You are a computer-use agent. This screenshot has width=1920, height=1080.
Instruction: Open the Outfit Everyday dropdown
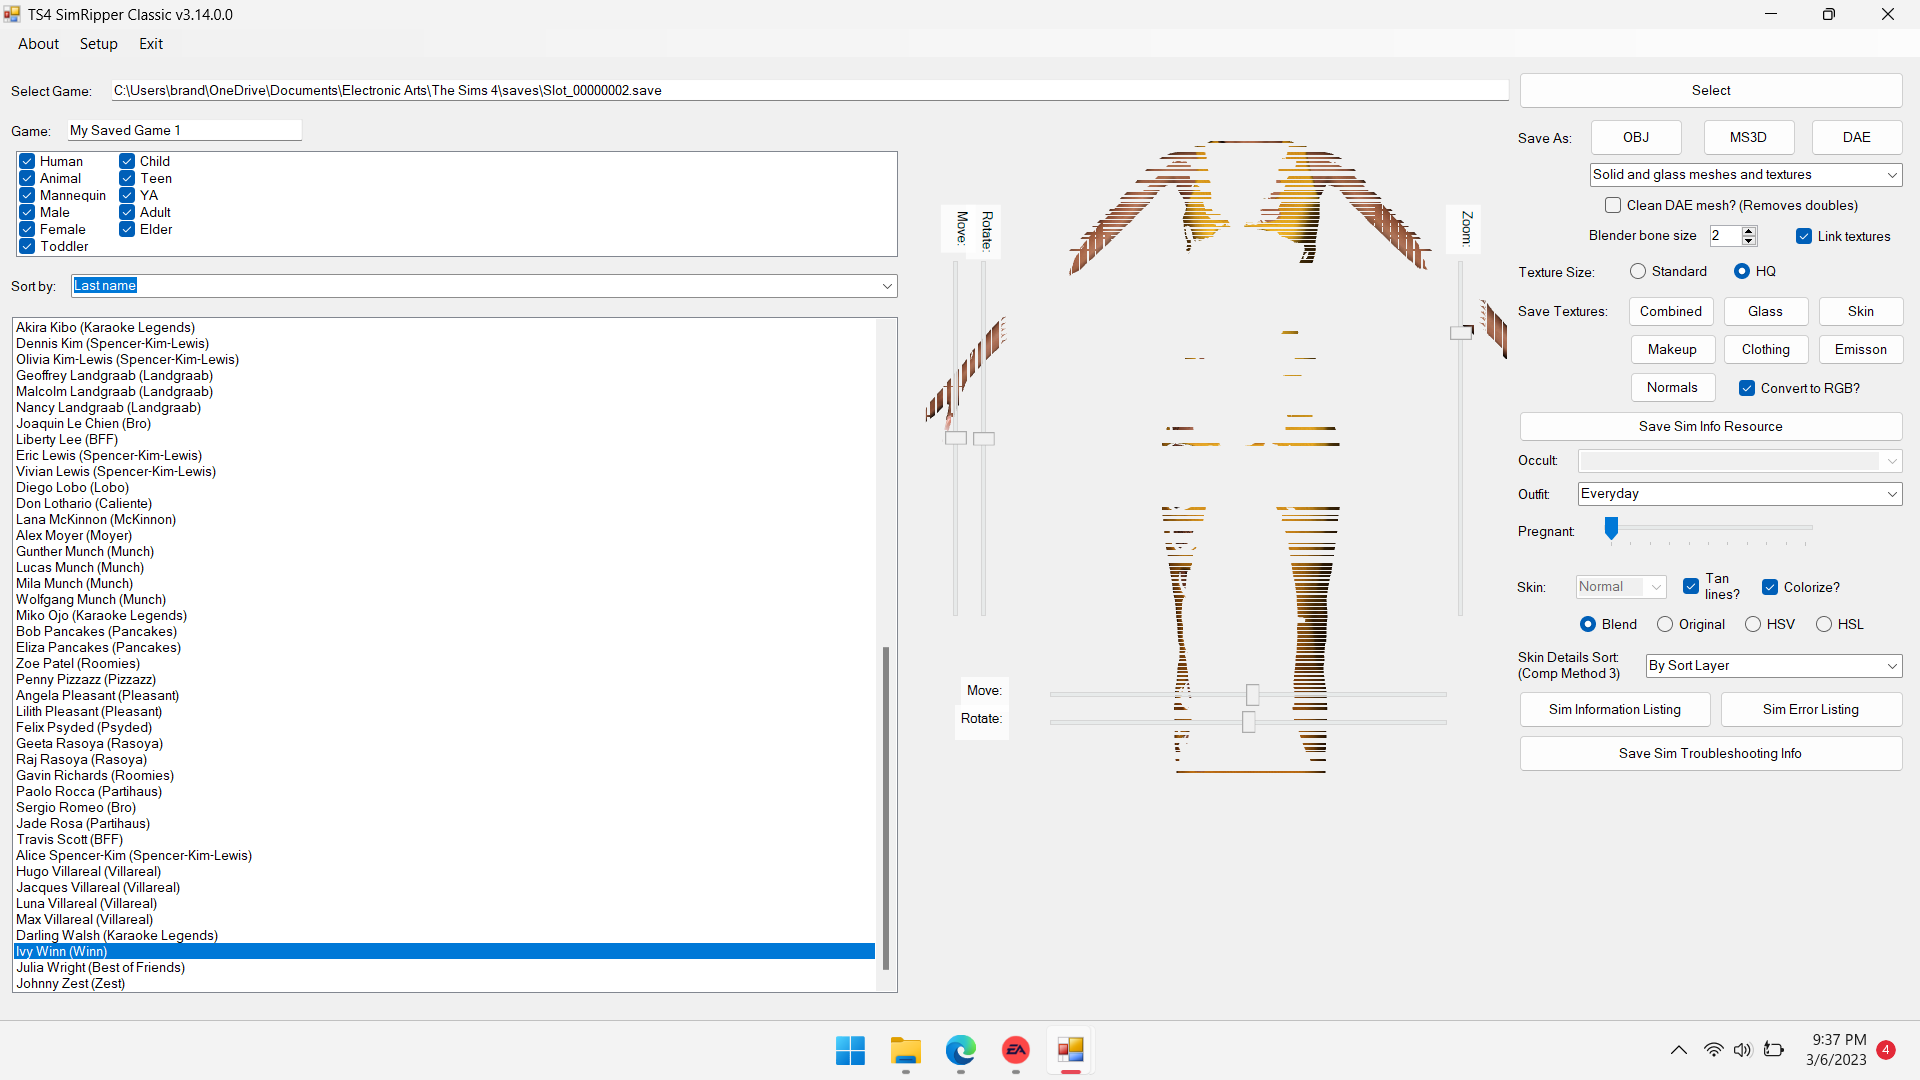click(x=1891, y=494)
